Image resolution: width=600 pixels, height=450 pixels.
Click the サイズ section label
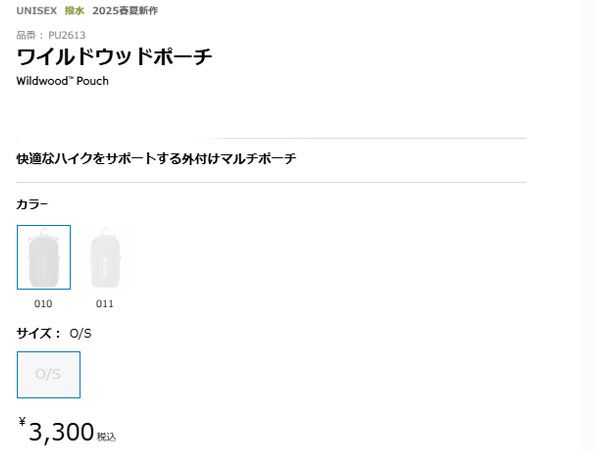[x=37, y=333]
